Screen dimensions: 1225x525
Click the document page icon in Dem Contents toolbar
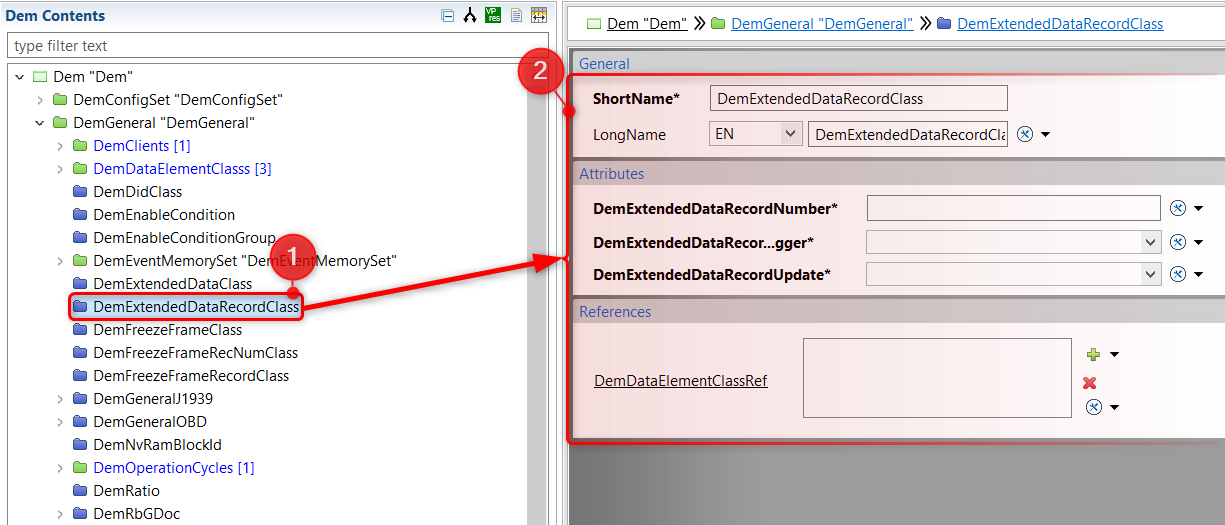pos(516,15)
